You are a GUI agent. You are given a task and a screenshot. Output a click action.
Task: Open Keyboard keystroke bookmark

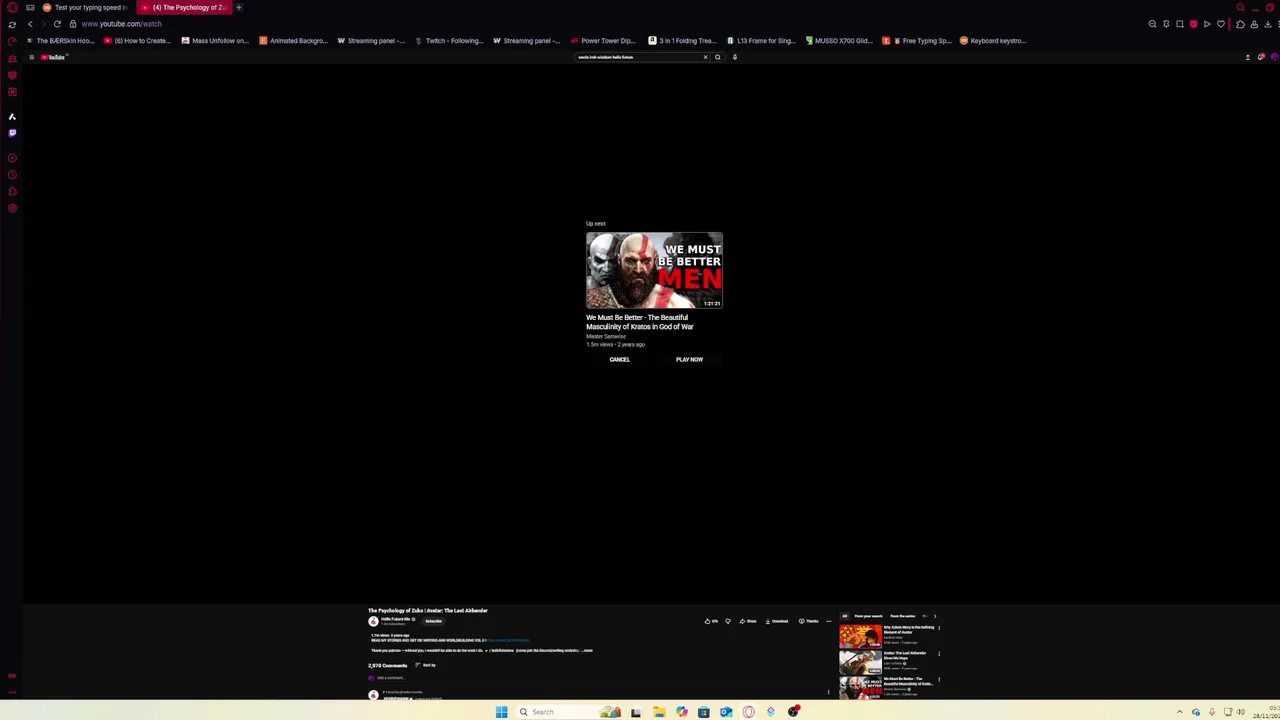tap(994, 41)
